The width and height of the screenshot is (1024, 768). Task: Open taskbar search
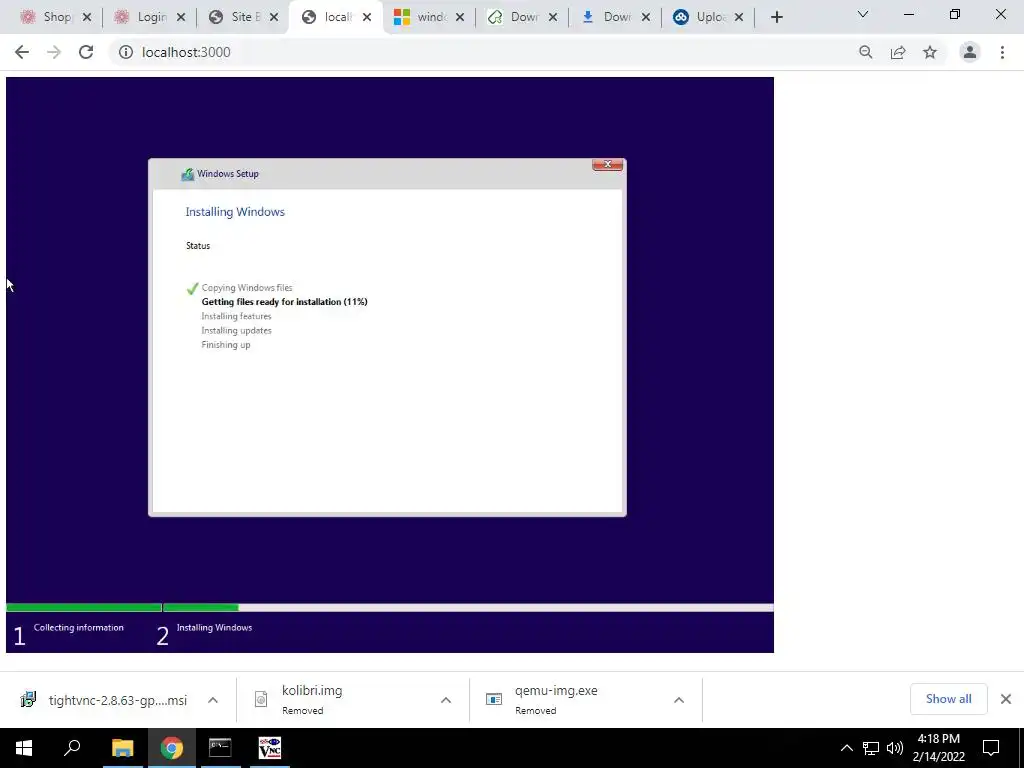click(72, 748)
